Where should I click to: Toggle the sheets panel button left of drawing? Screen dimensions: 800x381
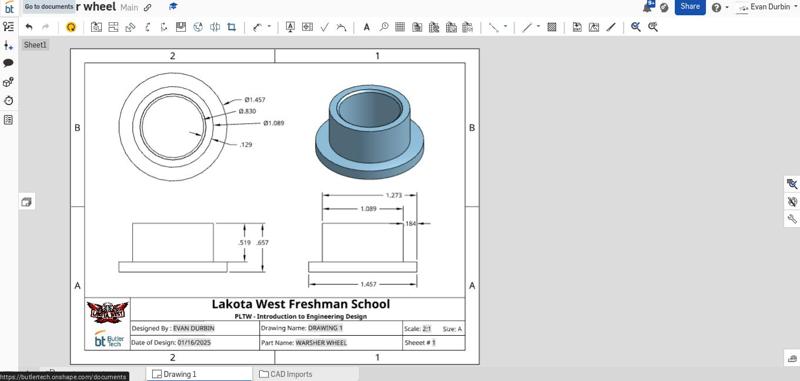27,202
